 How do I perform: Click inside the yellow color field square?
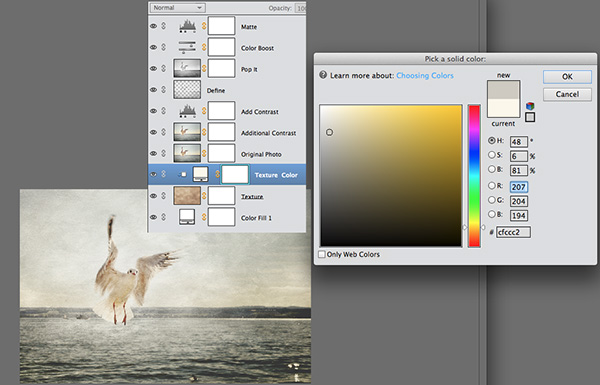click(x=391, y=175)
